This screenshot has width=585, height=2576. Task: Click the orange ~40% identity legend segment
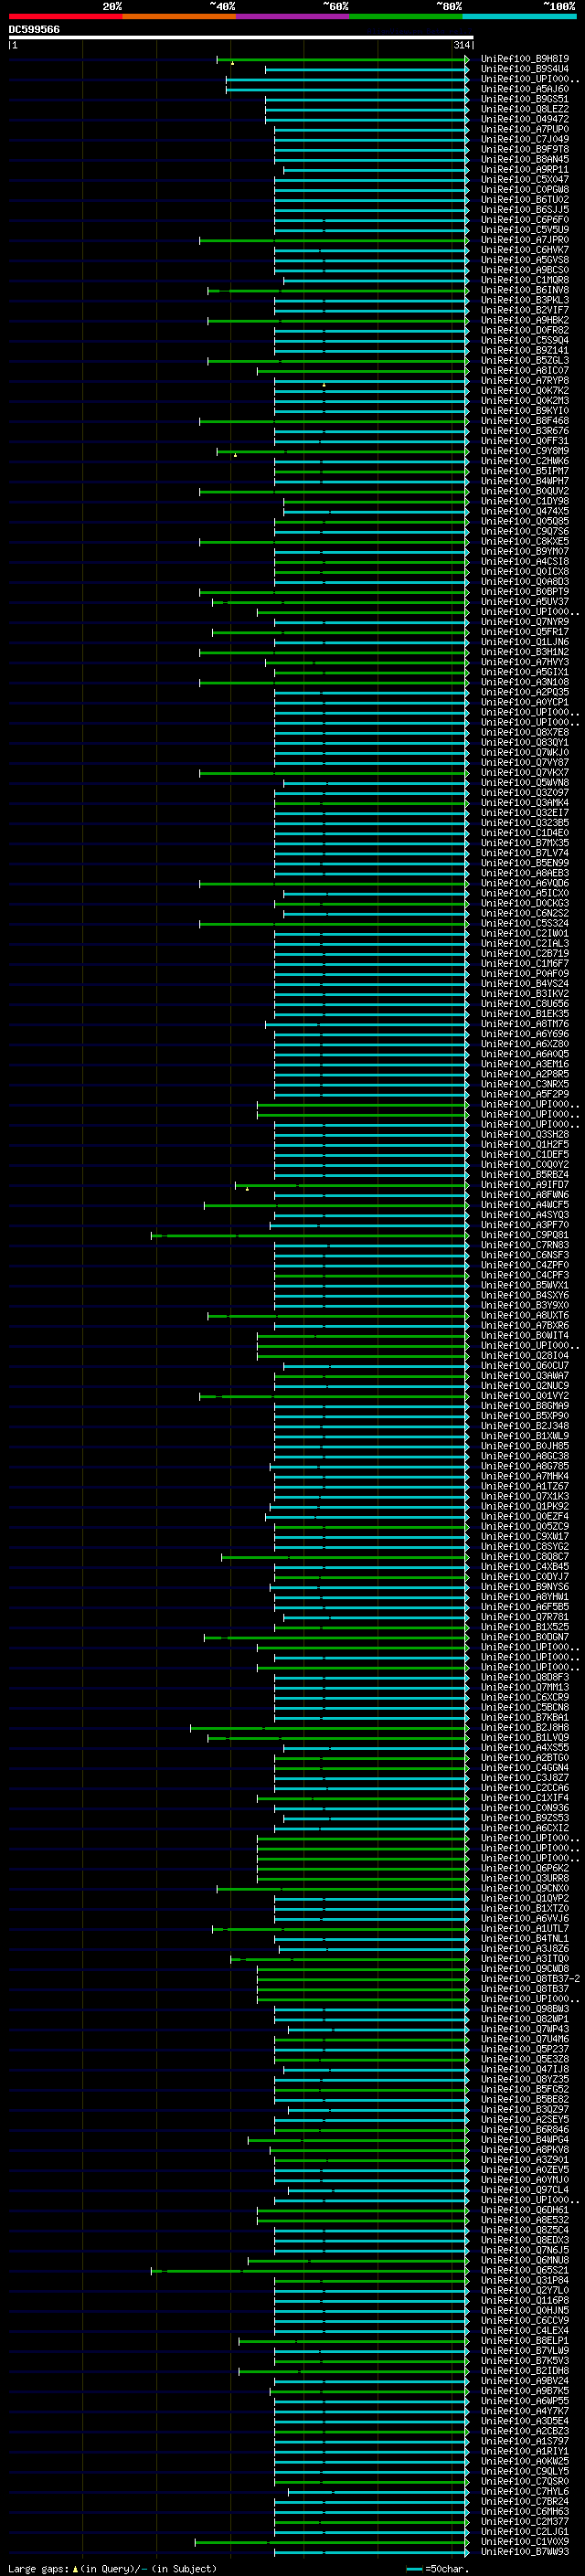(x=179, y=16)
